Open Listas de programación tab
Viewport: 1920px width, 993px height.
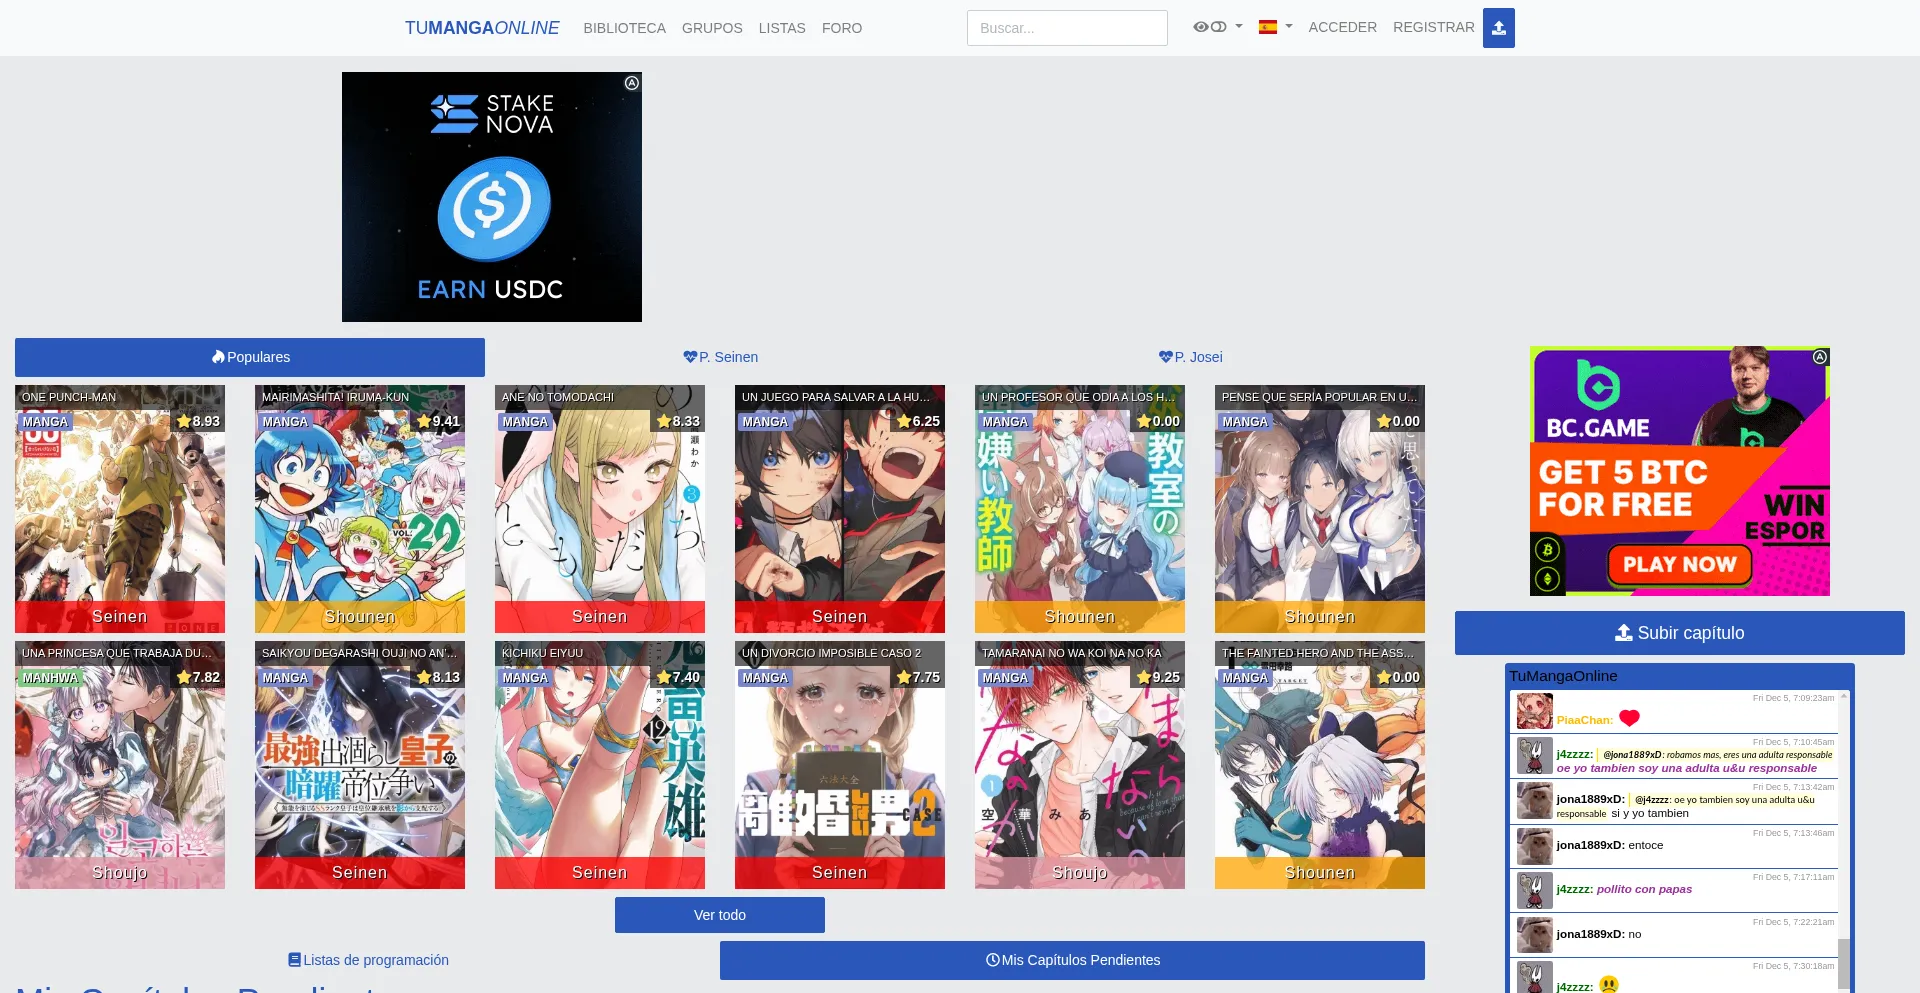[368, 960]
